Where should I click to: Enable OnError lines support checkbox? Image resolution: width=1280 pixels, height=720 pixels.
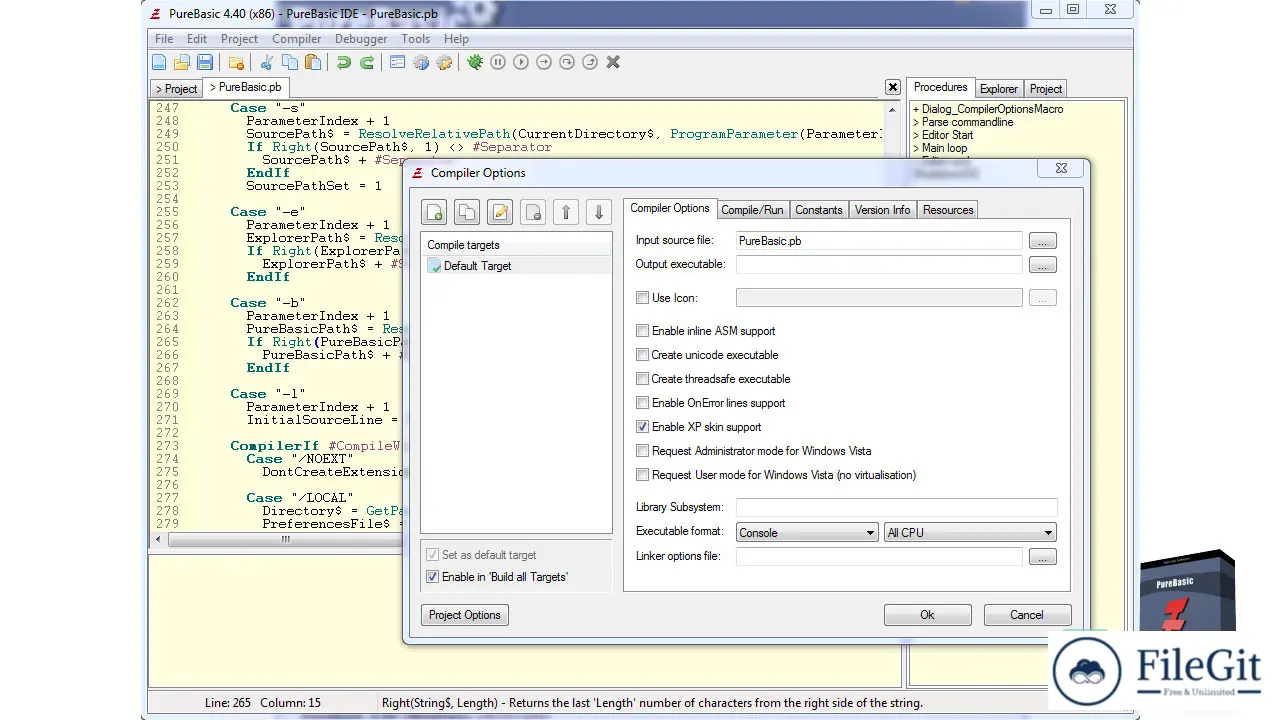[x=643, y=403]
